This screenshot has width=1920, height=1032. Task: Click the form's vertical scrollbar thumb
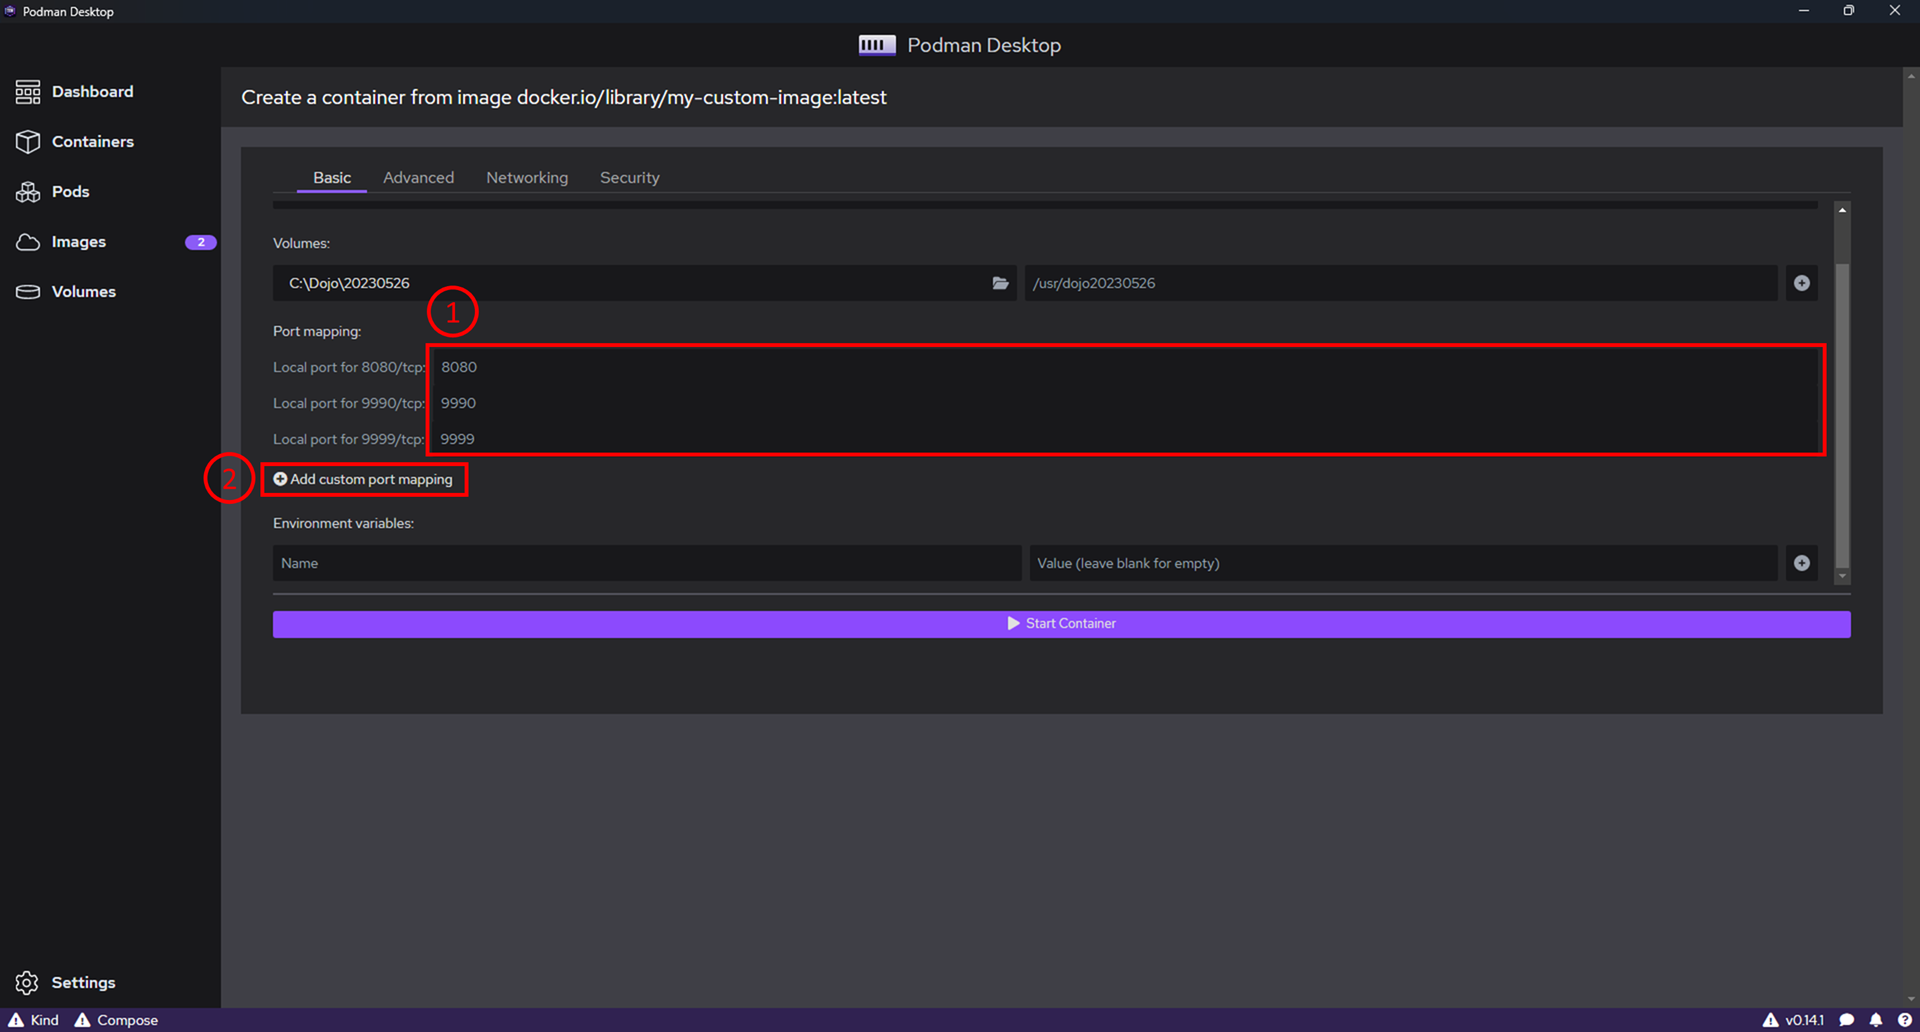point(1842,415)
